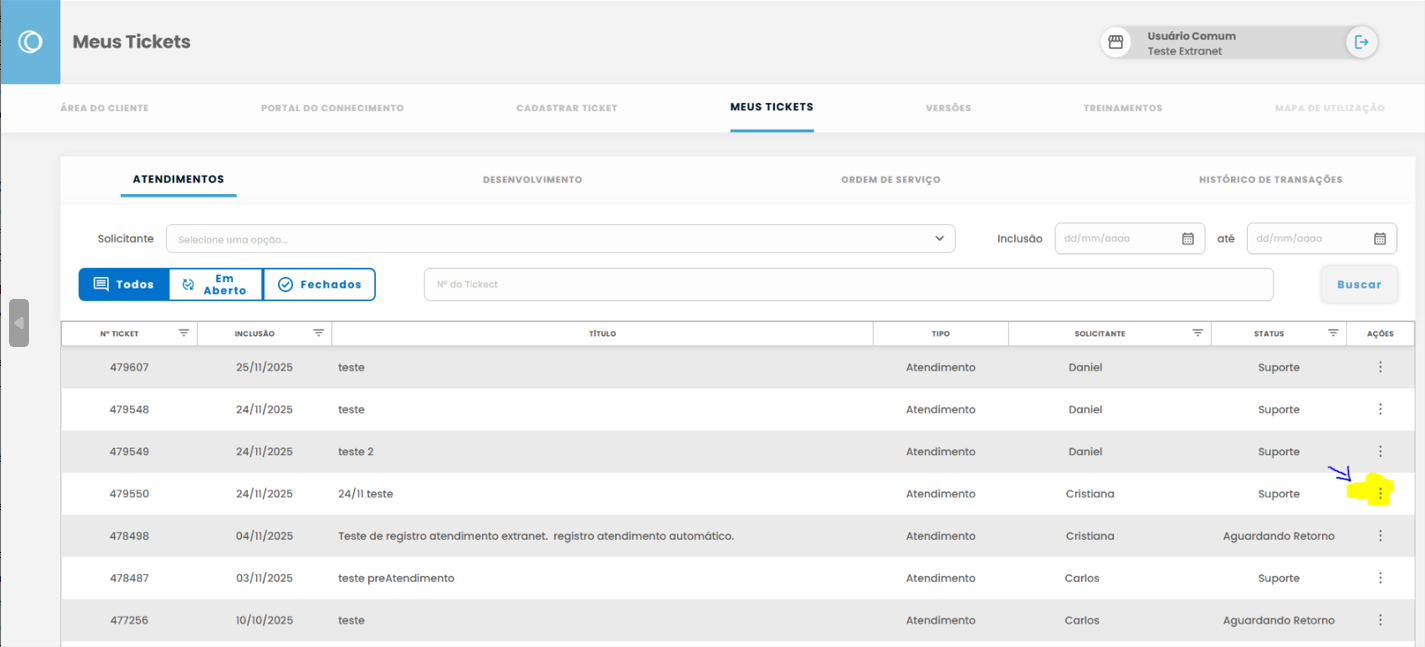Screen dimensions: 1425x647
Task: Show only Em Aberto tickets
Action: click(x=215, y=285)
